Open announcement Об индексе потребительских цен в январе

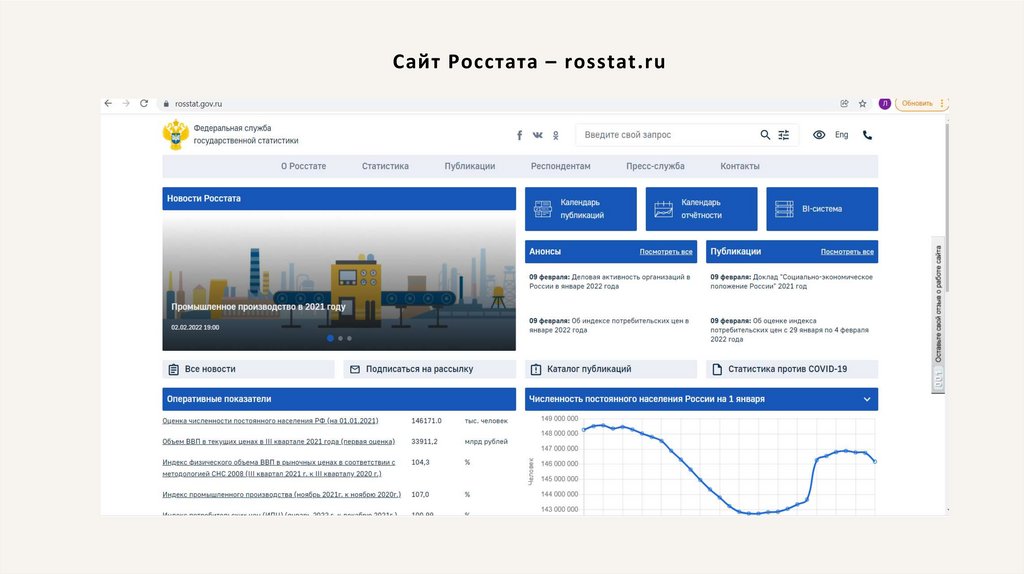(x=609, y=325)
